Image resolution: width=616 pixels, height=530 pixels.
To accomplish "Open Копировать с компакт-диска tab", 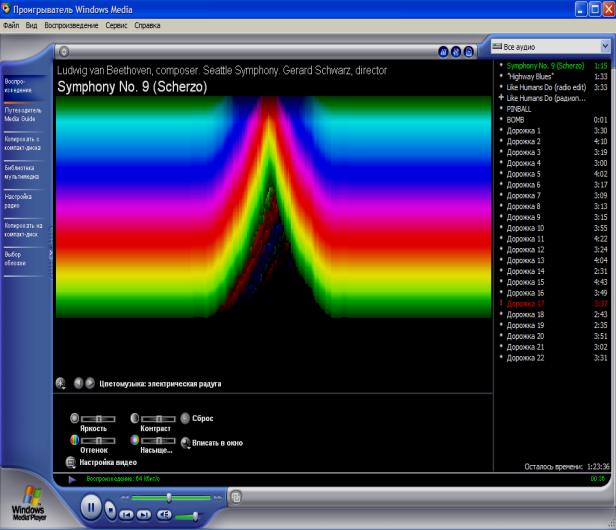I will point(24,144).
